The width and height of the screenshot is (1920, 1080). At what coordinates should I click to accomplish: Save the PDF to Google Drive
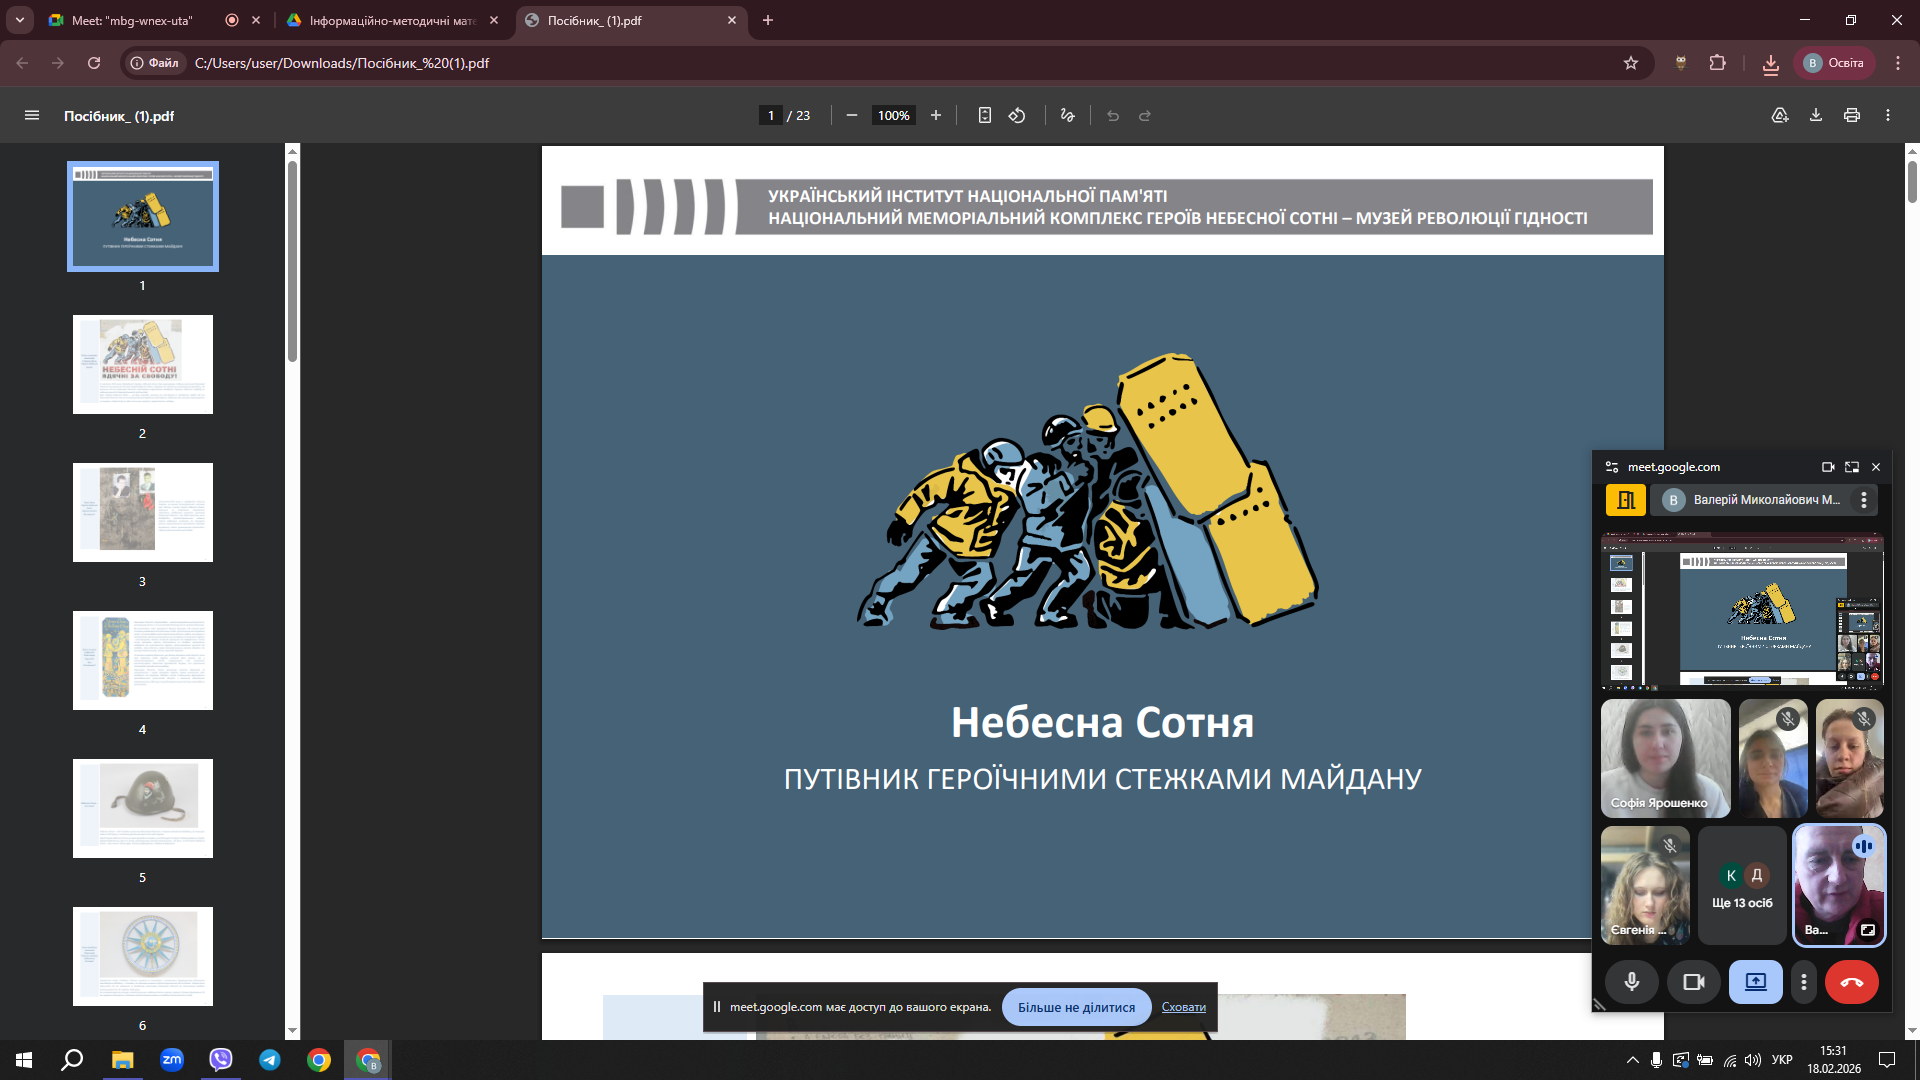pos(1779,116)
